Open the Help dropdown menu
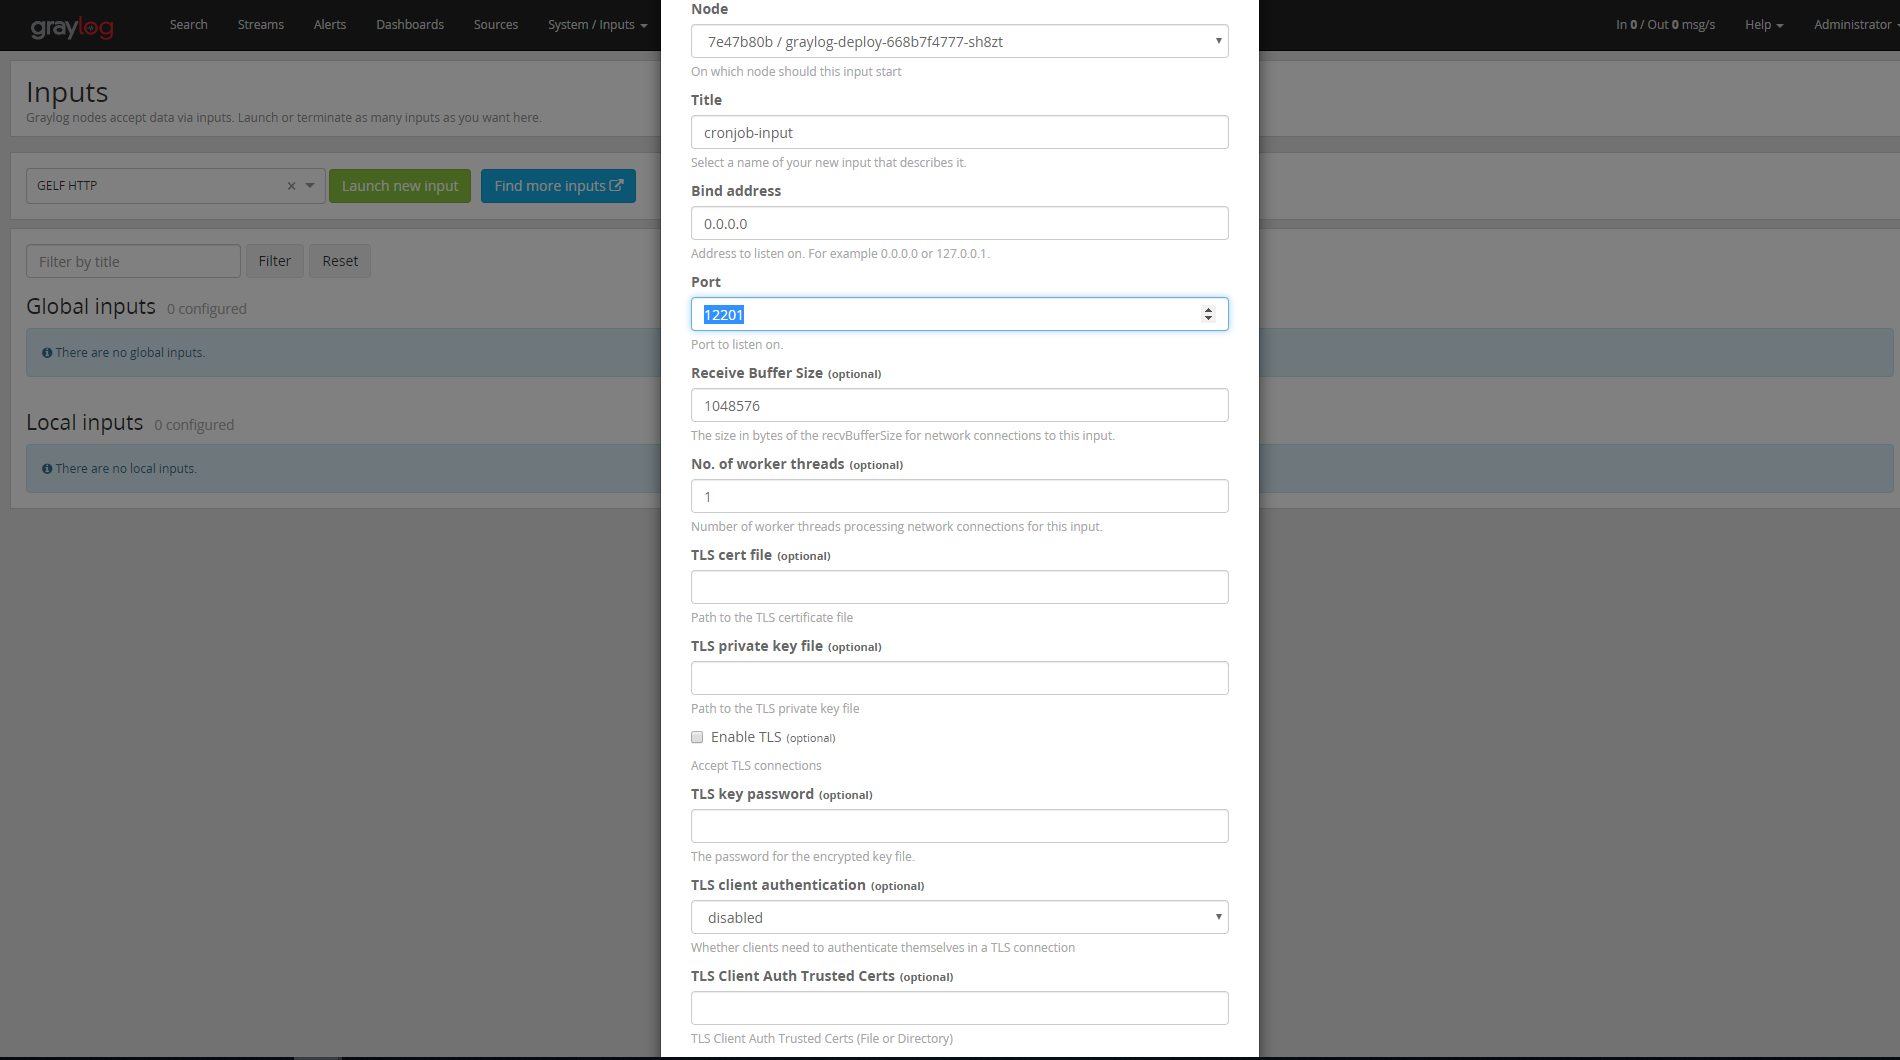This screenshot has width=1900, height=1060. pyautogui.click(x=1764, y=25)
